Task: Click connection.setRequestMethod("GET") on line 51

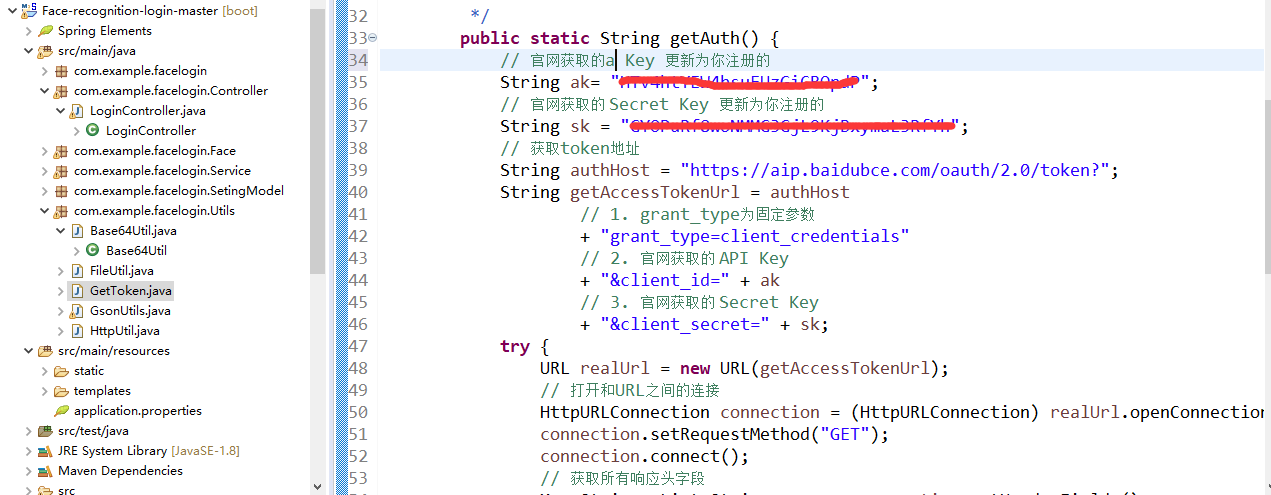Action: [x=714, y=434]
